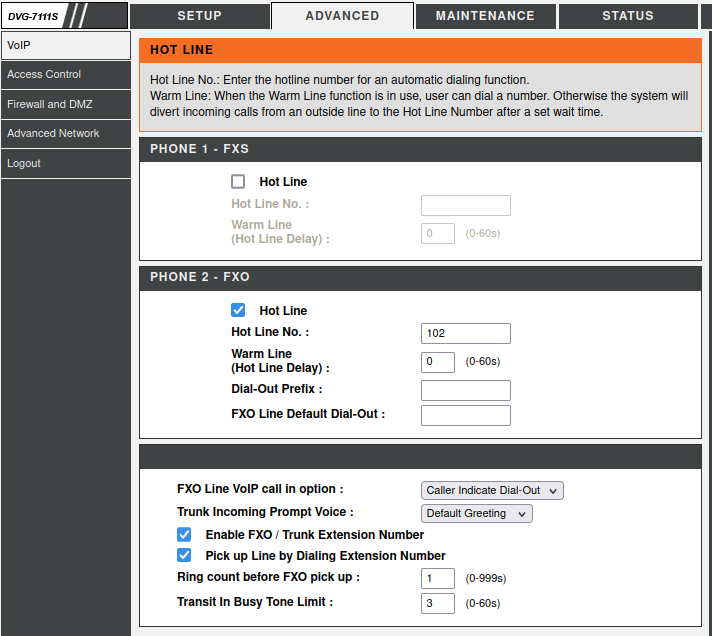Image resolution: width=712 pixels, height=636 pixels.
Task: Toggle Pick up Line by Dialing Extension
Action: (x=184, y=555)
